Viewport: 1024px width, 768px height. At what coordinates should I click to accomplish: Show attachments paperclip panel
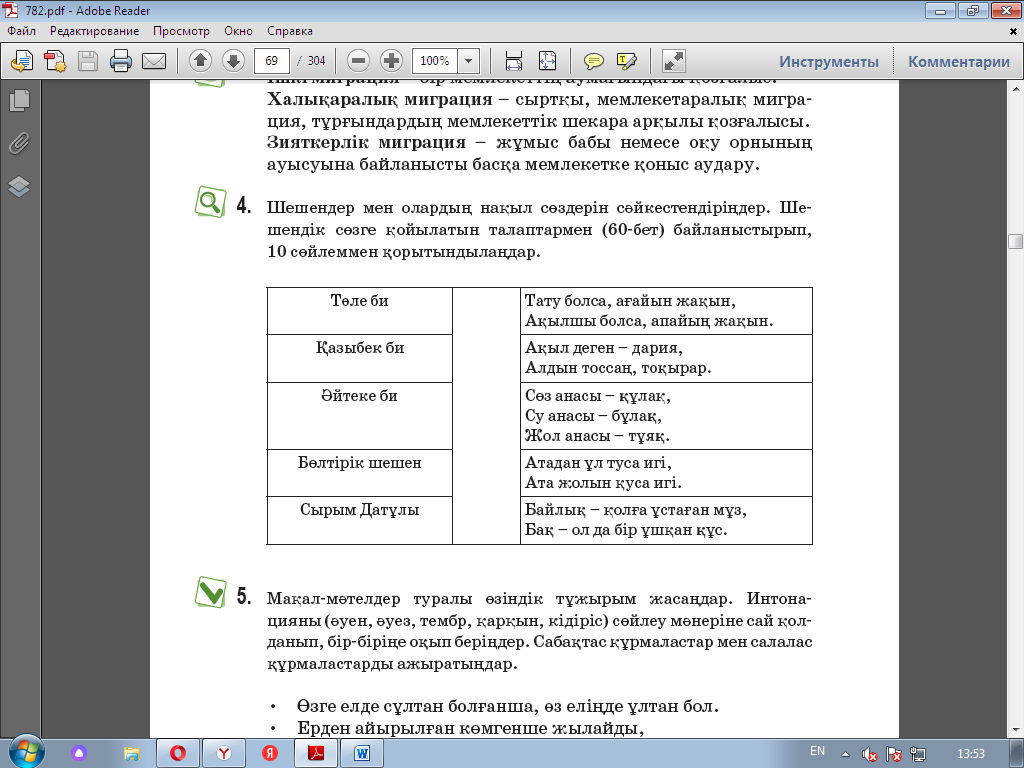point(20,143)
